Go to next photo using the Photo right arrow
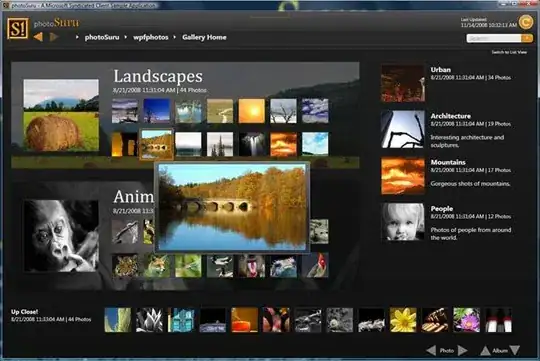Viewport: 540px width, 361px height. pyautogui.click(x=462, y=350)
